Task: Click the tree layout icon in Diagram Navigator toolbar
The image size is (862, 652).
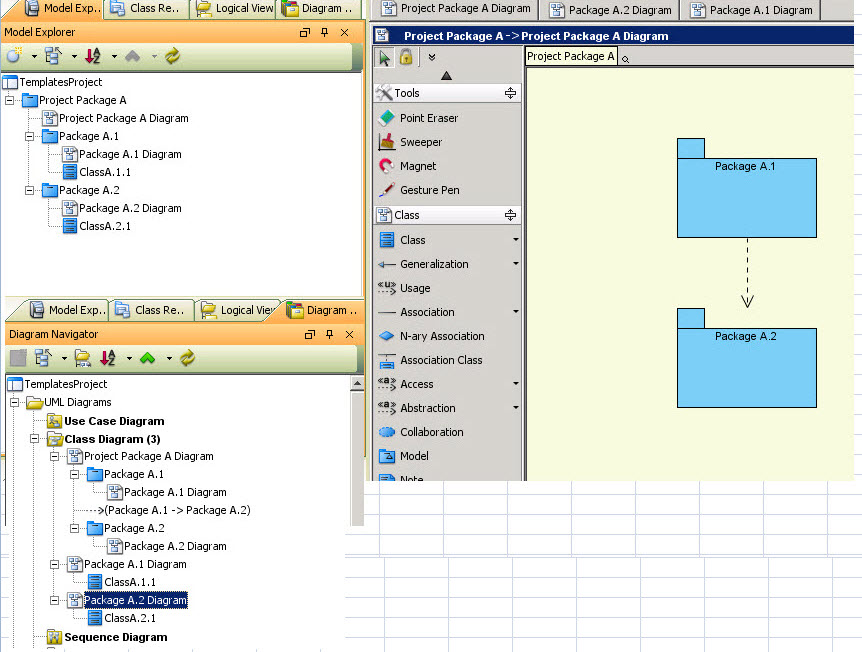Action: [x=43, y=358]
